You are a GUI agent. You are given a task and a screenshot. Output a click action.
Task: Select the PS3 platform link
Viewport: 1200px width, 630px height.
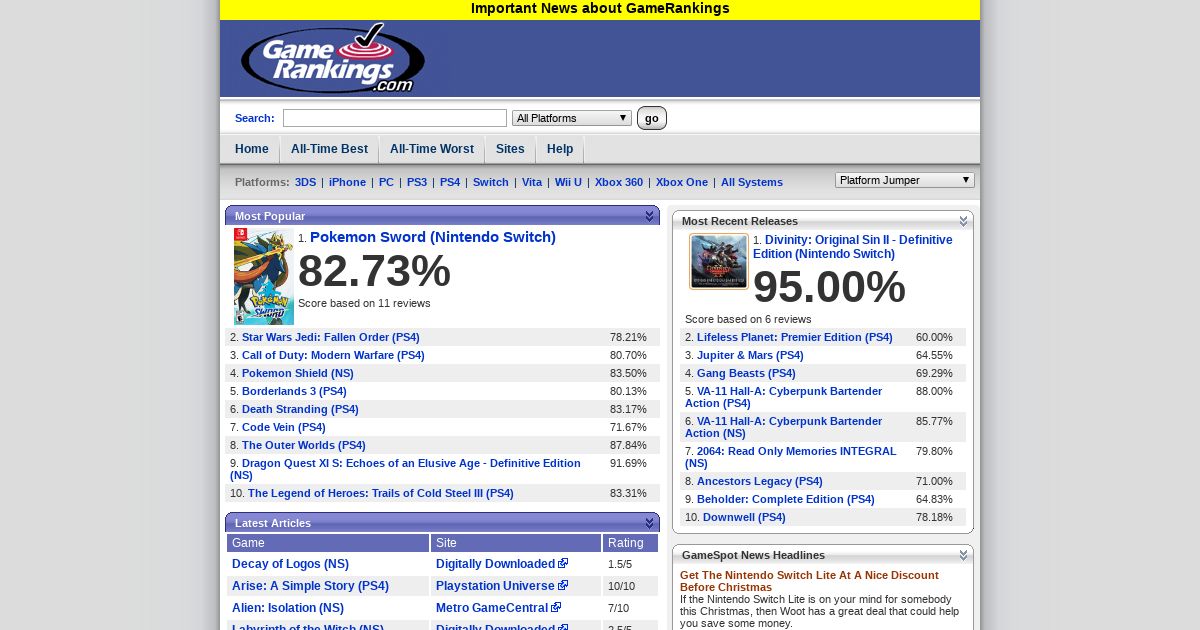pos(417,182)
